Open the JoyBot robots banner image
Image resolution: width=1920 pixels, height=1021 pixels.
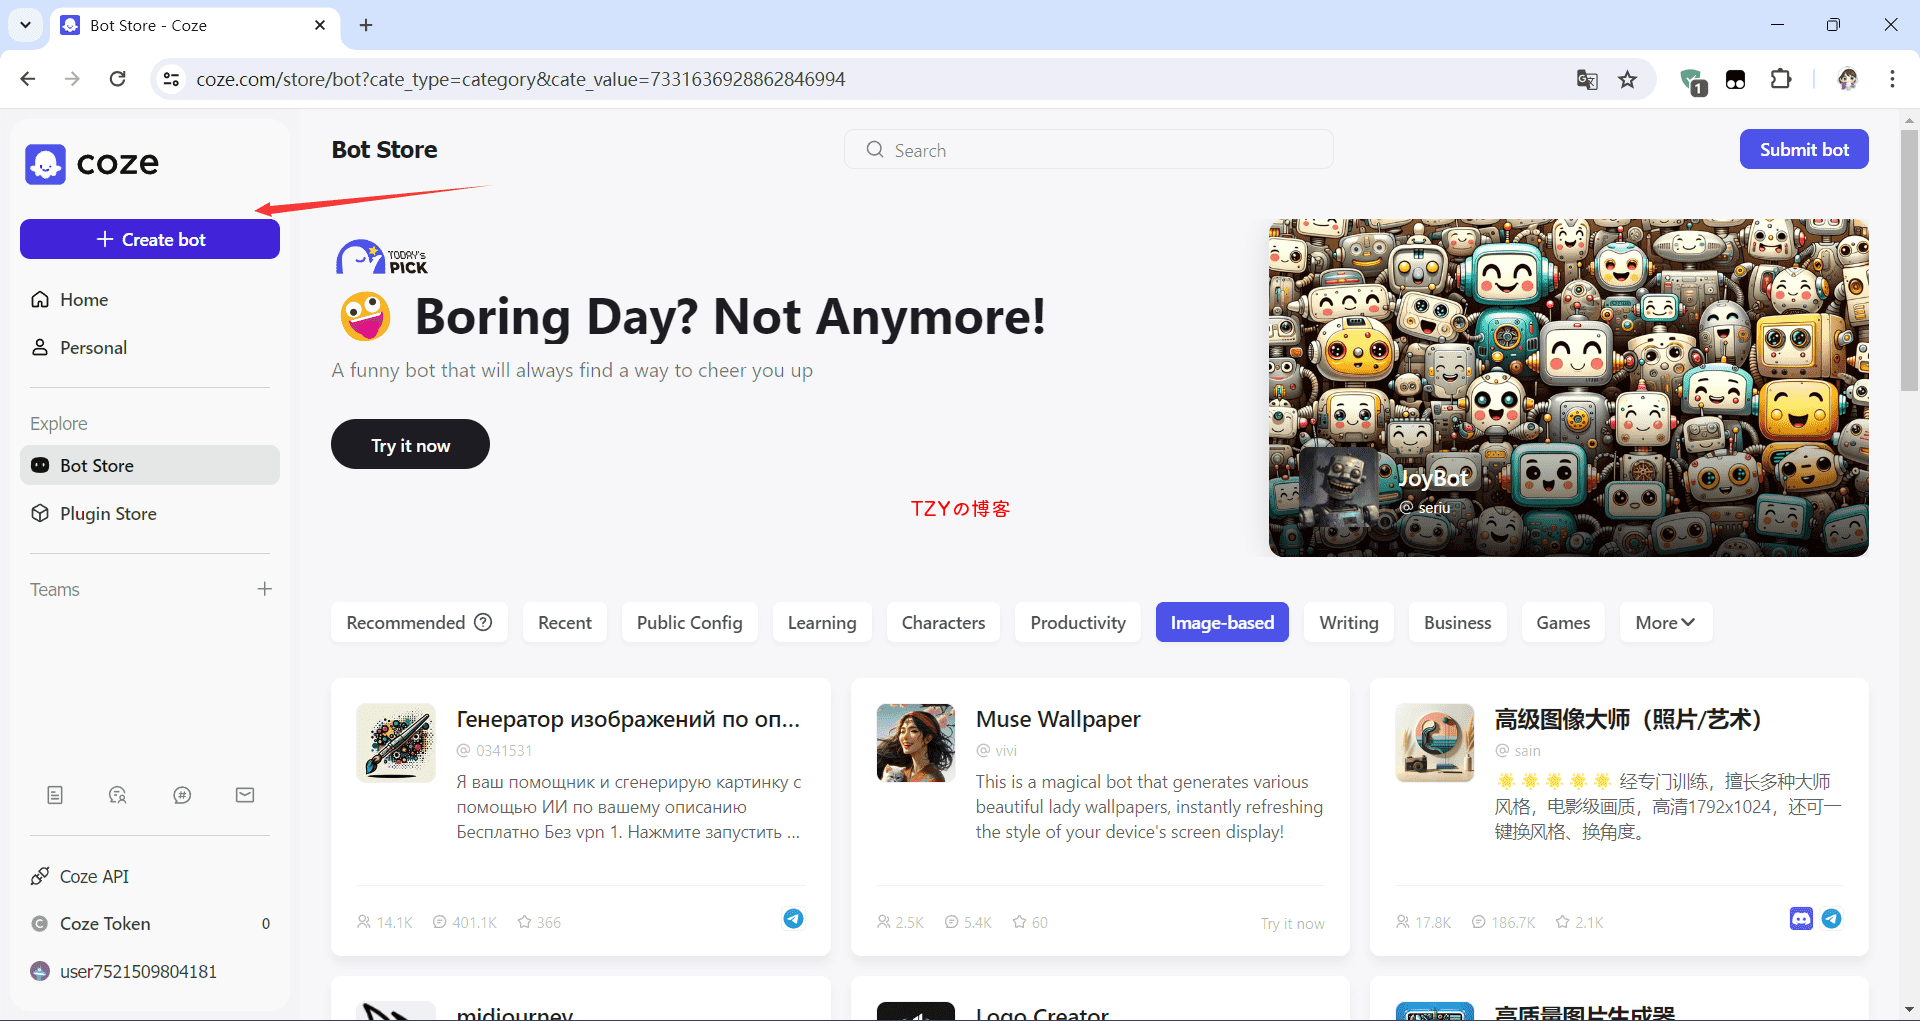click(x=1568, y=388)
